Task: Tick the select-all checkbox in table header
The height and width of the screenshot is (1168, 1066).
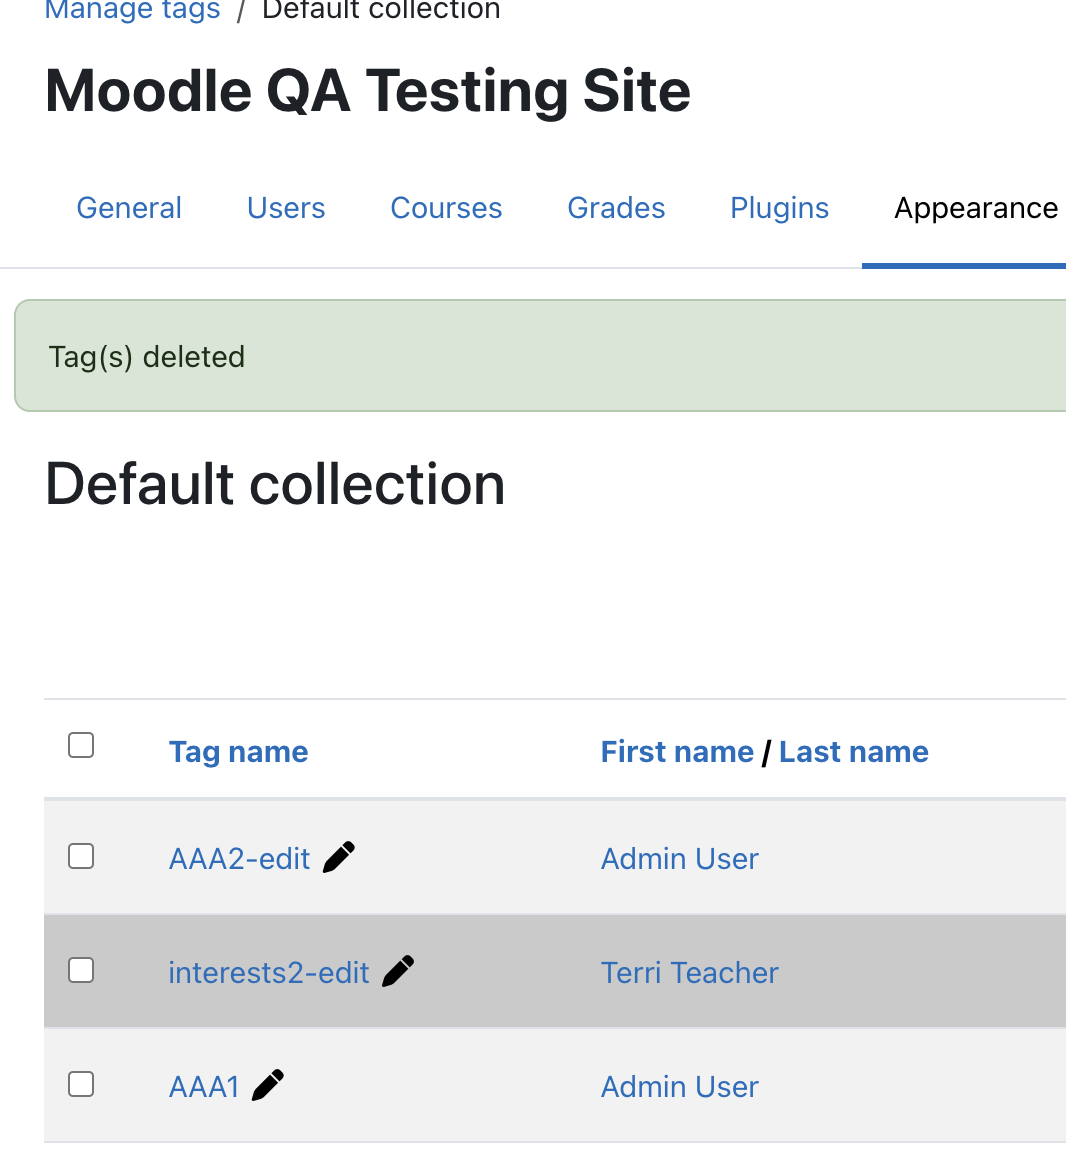Action: point(80,745)
